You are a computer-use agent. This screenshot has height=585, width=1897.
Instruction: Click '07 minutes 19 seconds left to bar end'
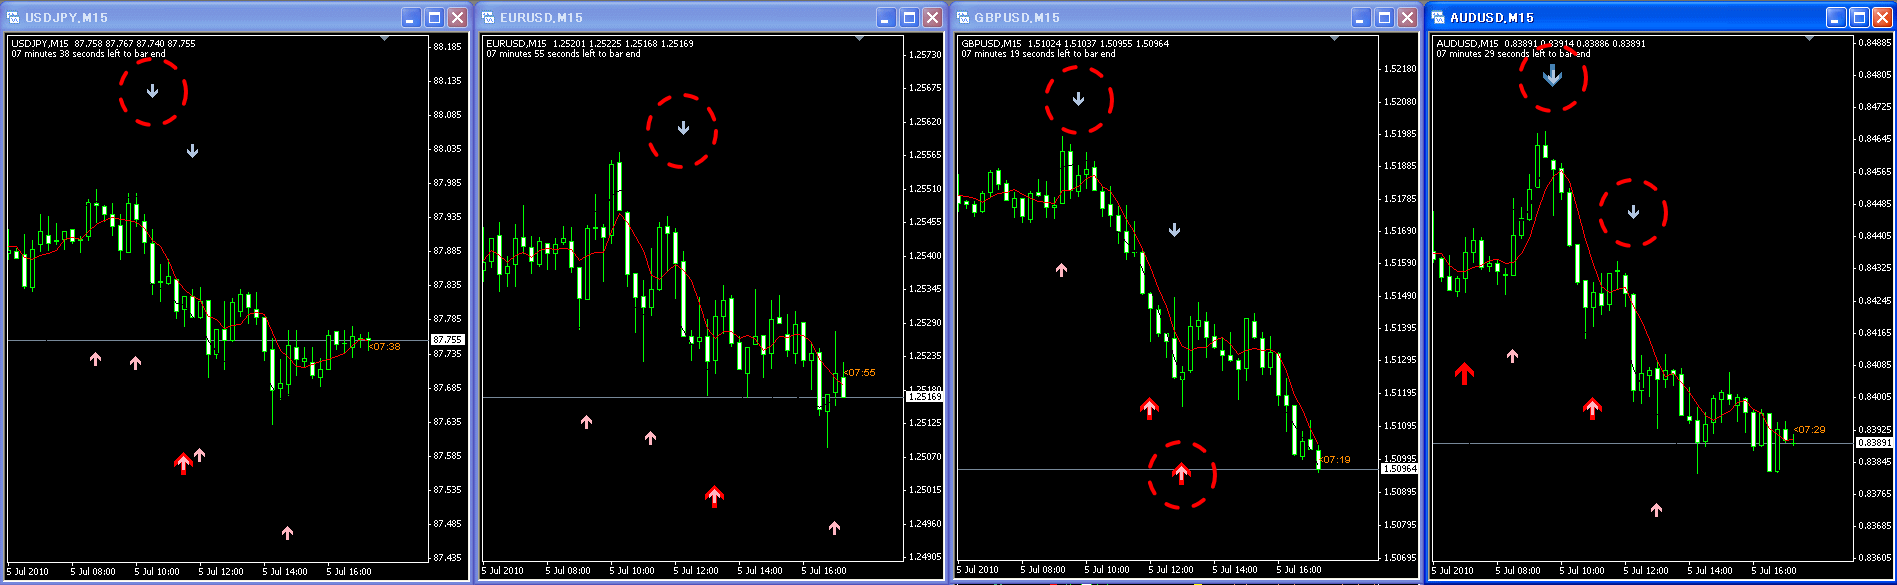click(x=1038, y=54)
